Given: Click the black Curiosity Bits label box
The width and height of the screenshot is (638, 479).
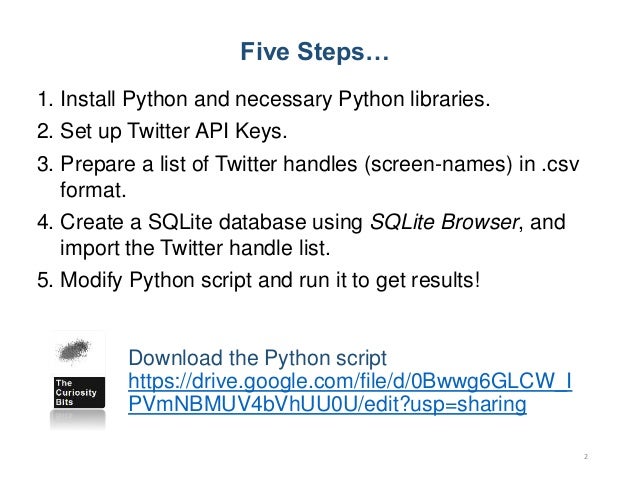Looking at the screenshot, I should coord(79,392).
